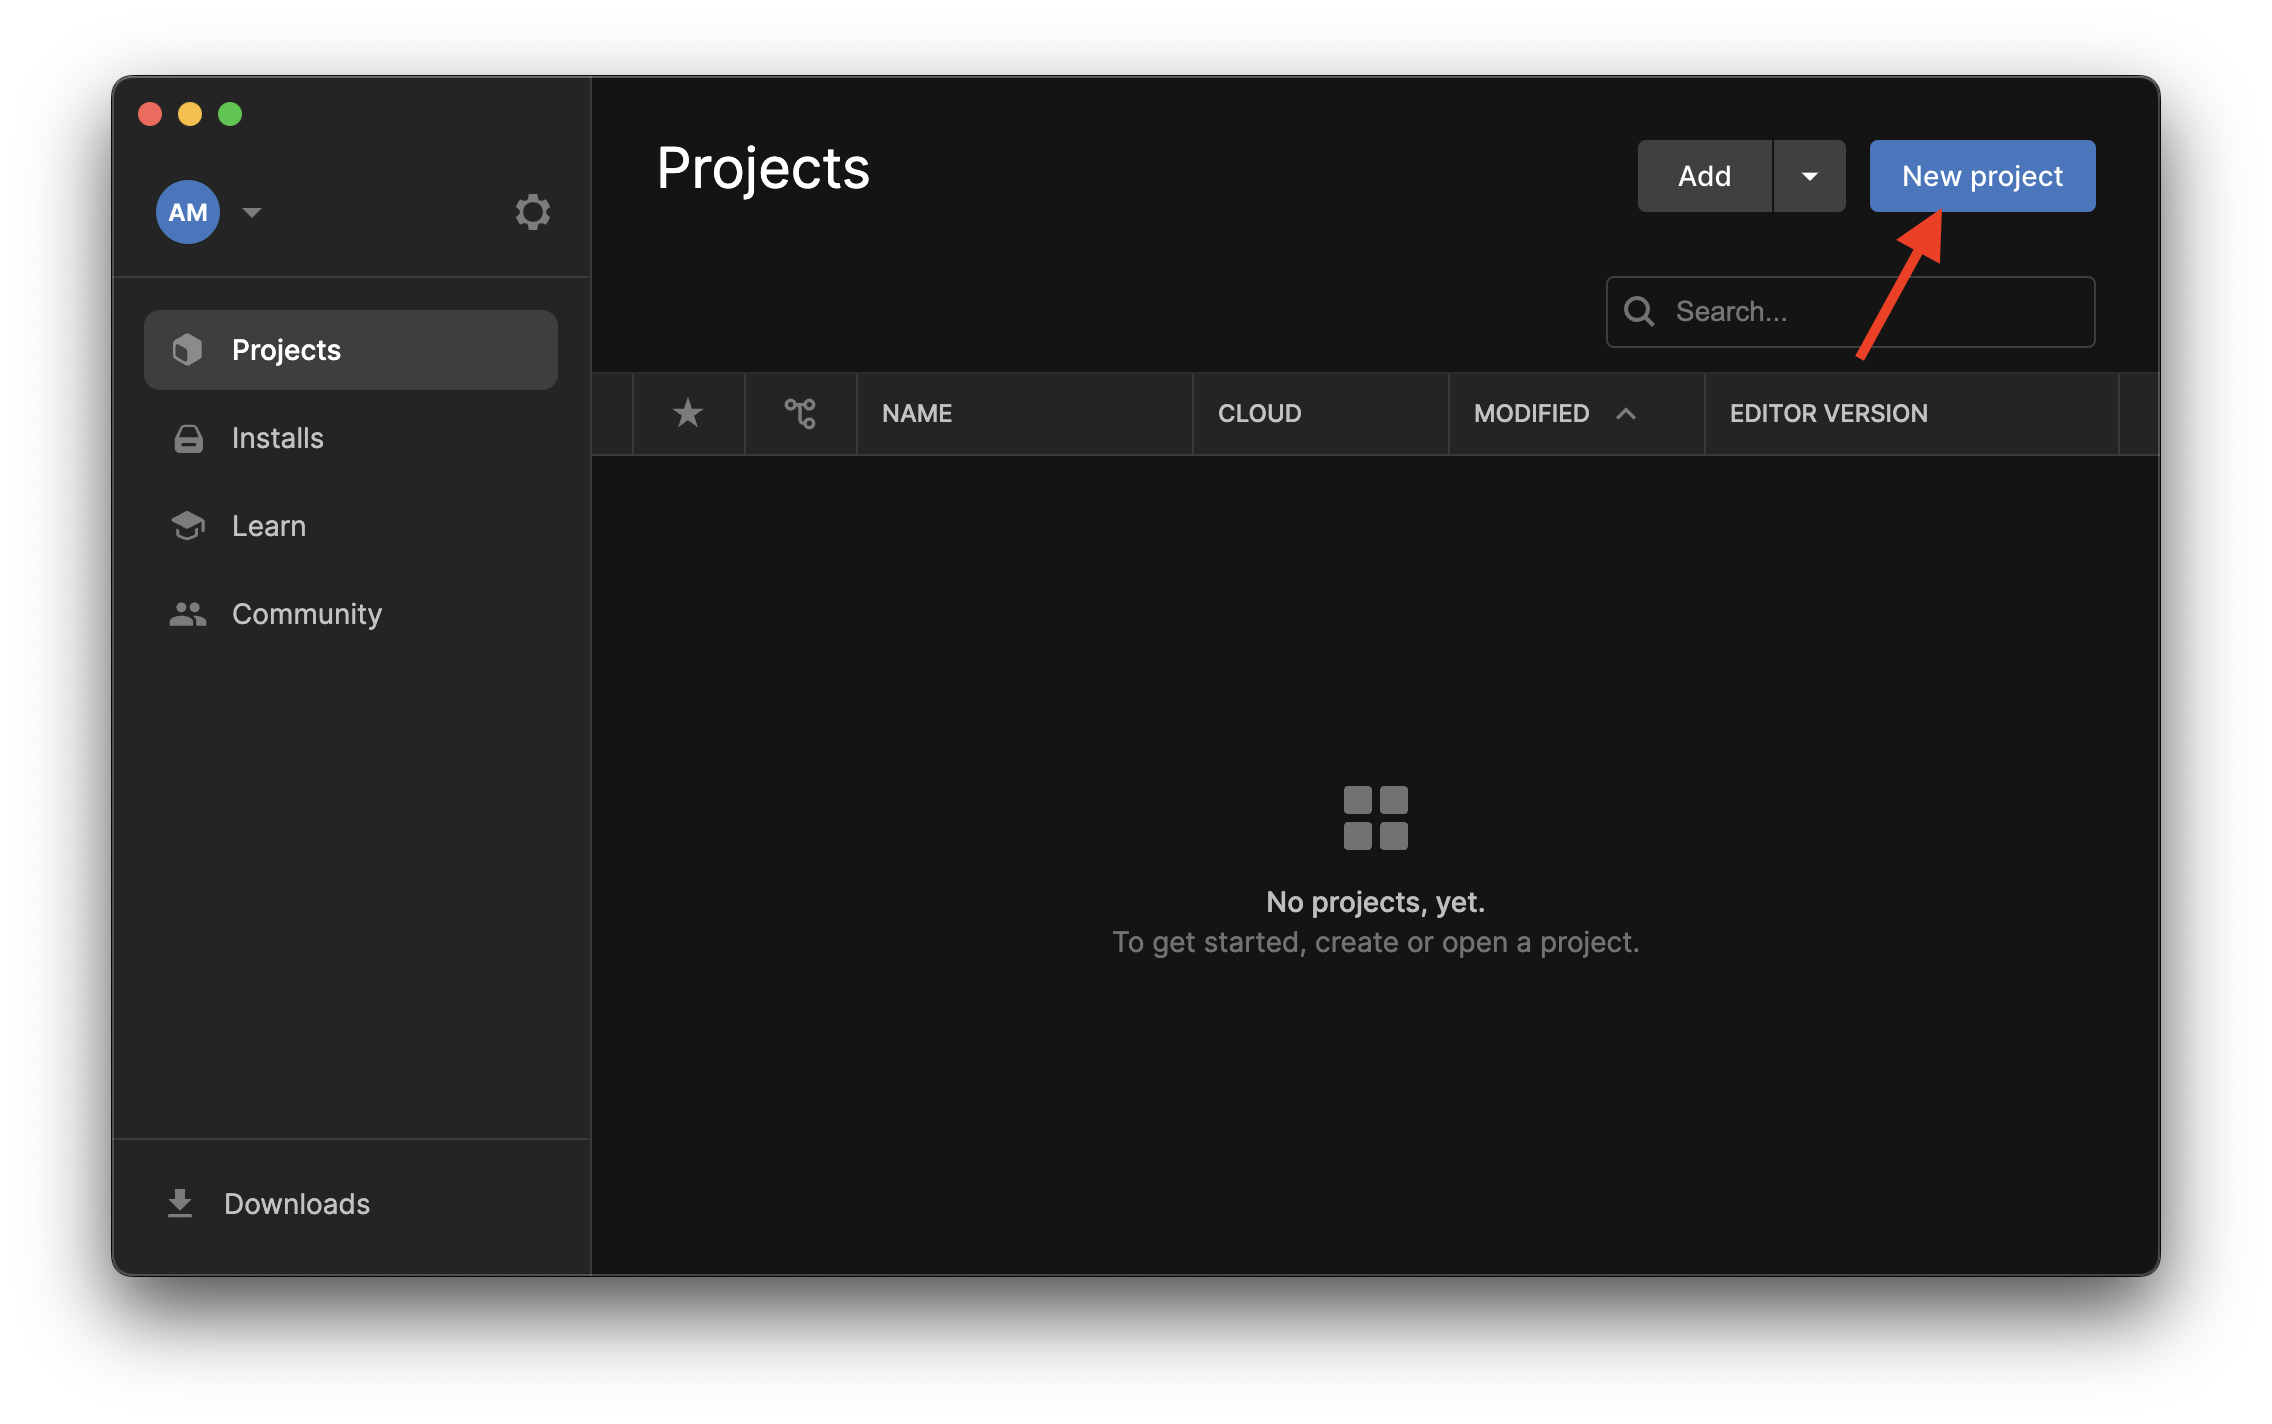Click the version control branch column icon
The height and width of the screenshot is (1424, 2272).
click(x=800, y=413)
